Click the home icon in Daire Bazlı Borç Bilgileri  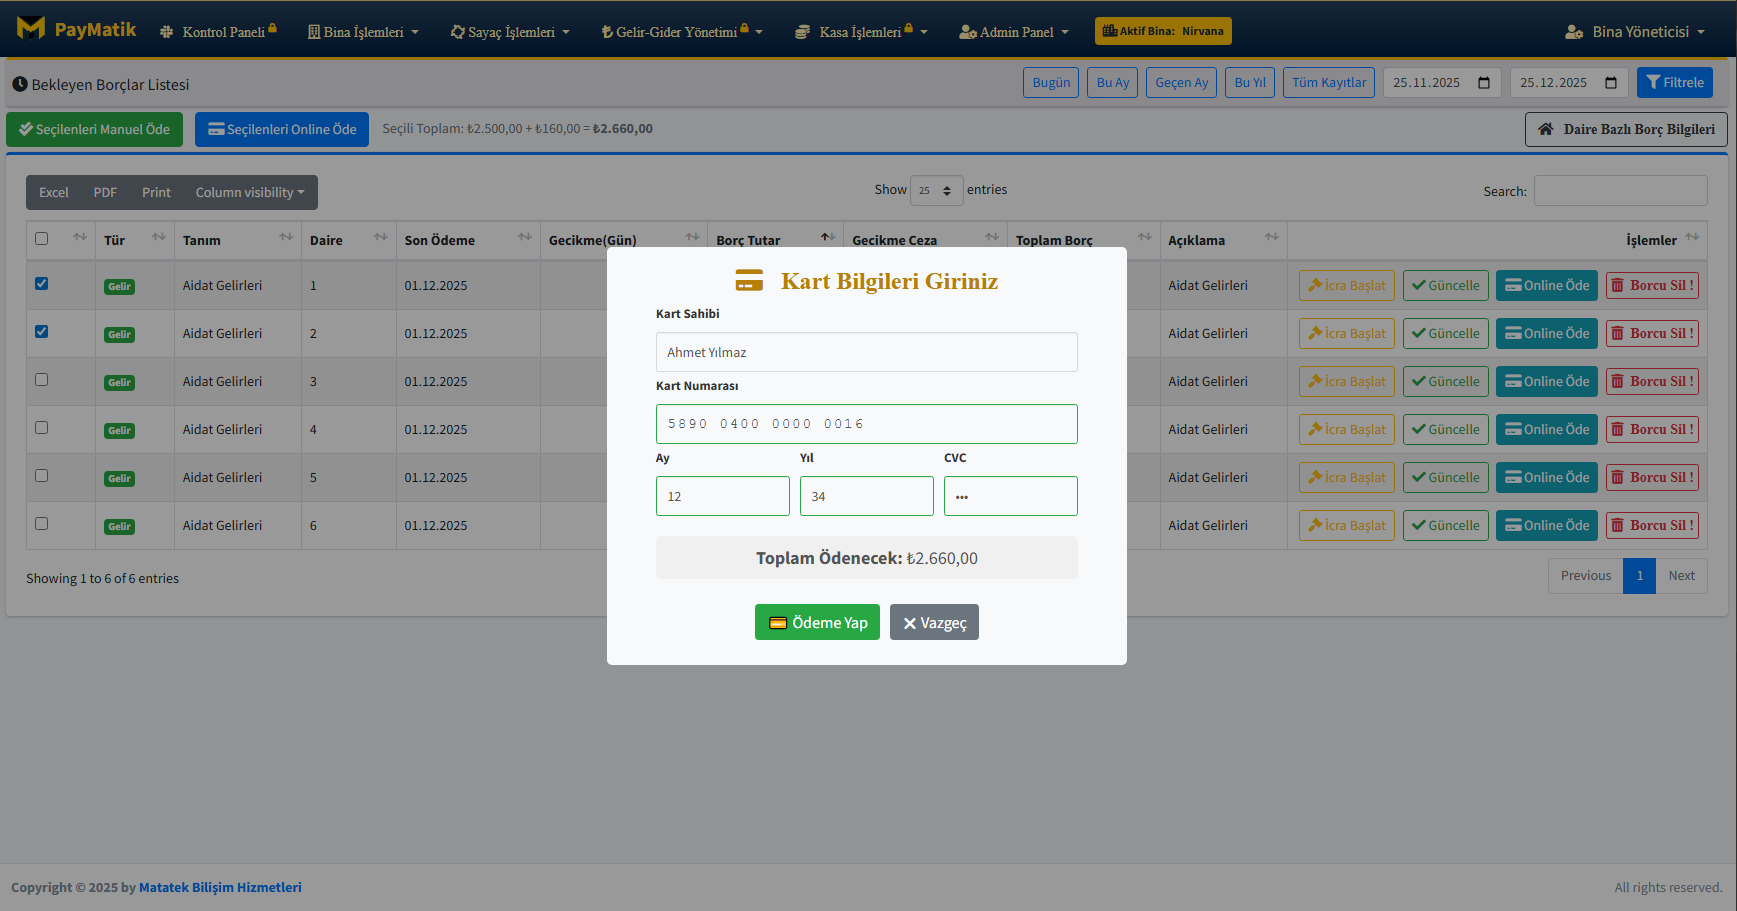[1546, 129]
